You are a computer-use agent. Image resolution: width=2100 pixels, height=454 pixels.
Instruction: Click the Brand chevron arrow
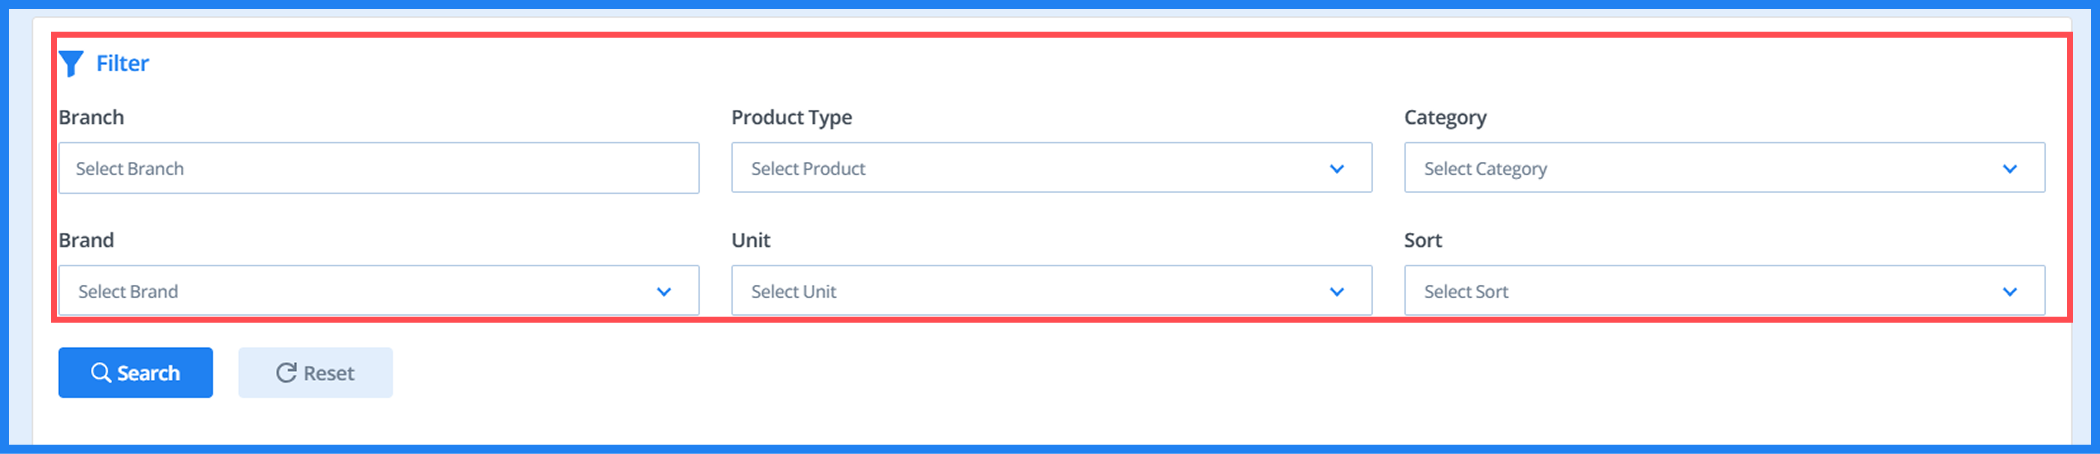point(664,292)
